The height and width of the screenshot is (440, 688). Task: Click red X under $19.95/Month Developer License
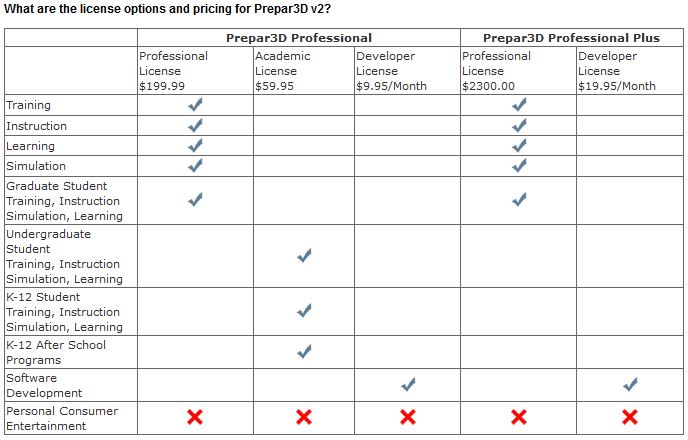tap(630, 417)
